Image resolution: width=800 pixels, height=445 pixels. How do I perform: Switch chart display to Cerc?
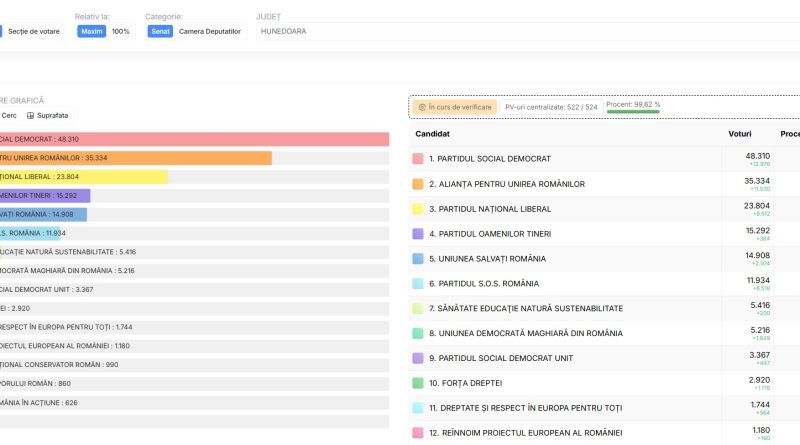pos(8,115)
